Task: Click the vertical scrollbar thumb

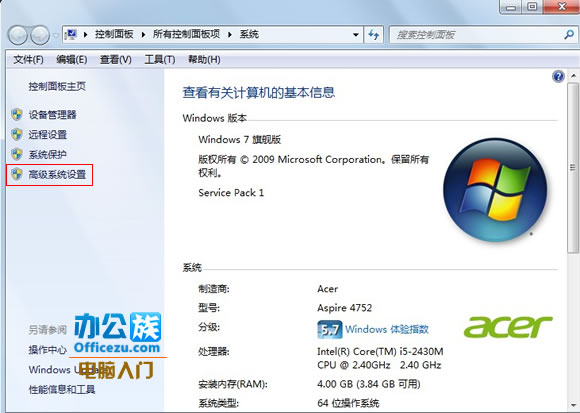Action: click(x=574, y=168)
